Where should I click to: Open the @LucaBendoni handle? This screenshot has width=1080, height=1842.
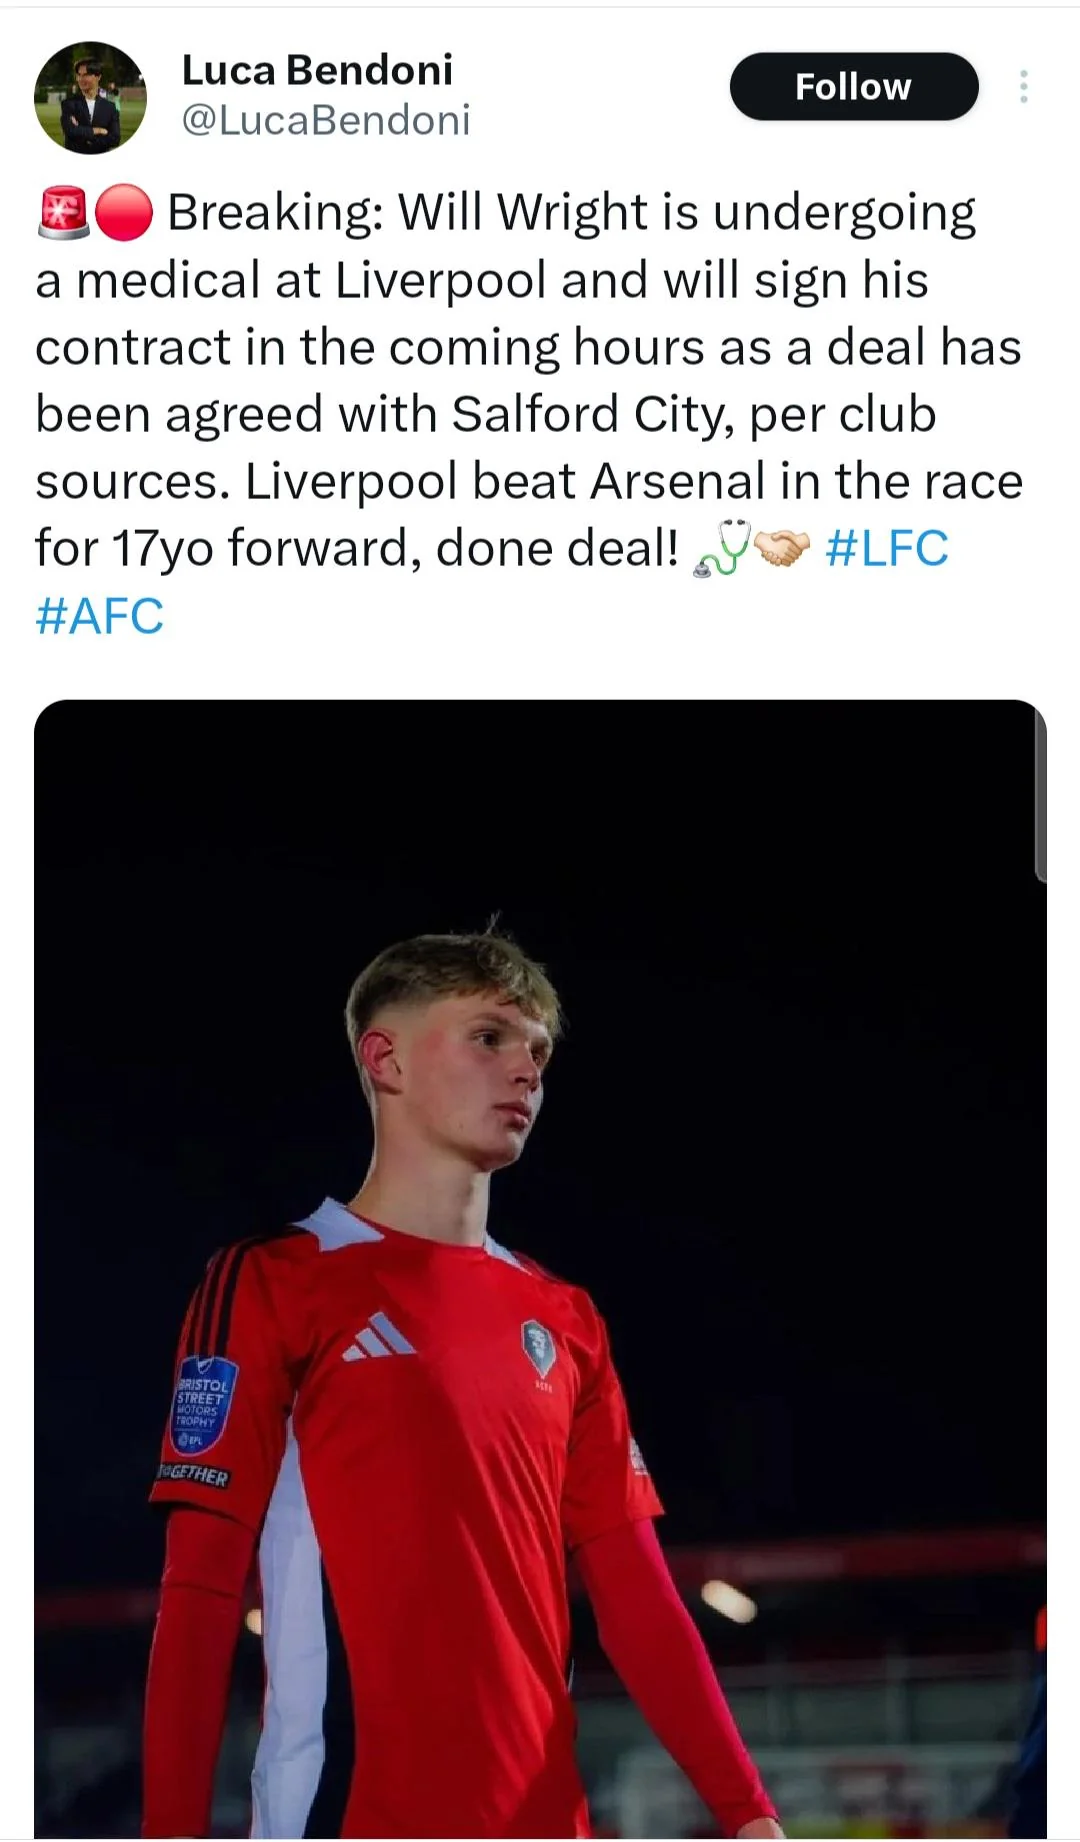coord(326,120)
